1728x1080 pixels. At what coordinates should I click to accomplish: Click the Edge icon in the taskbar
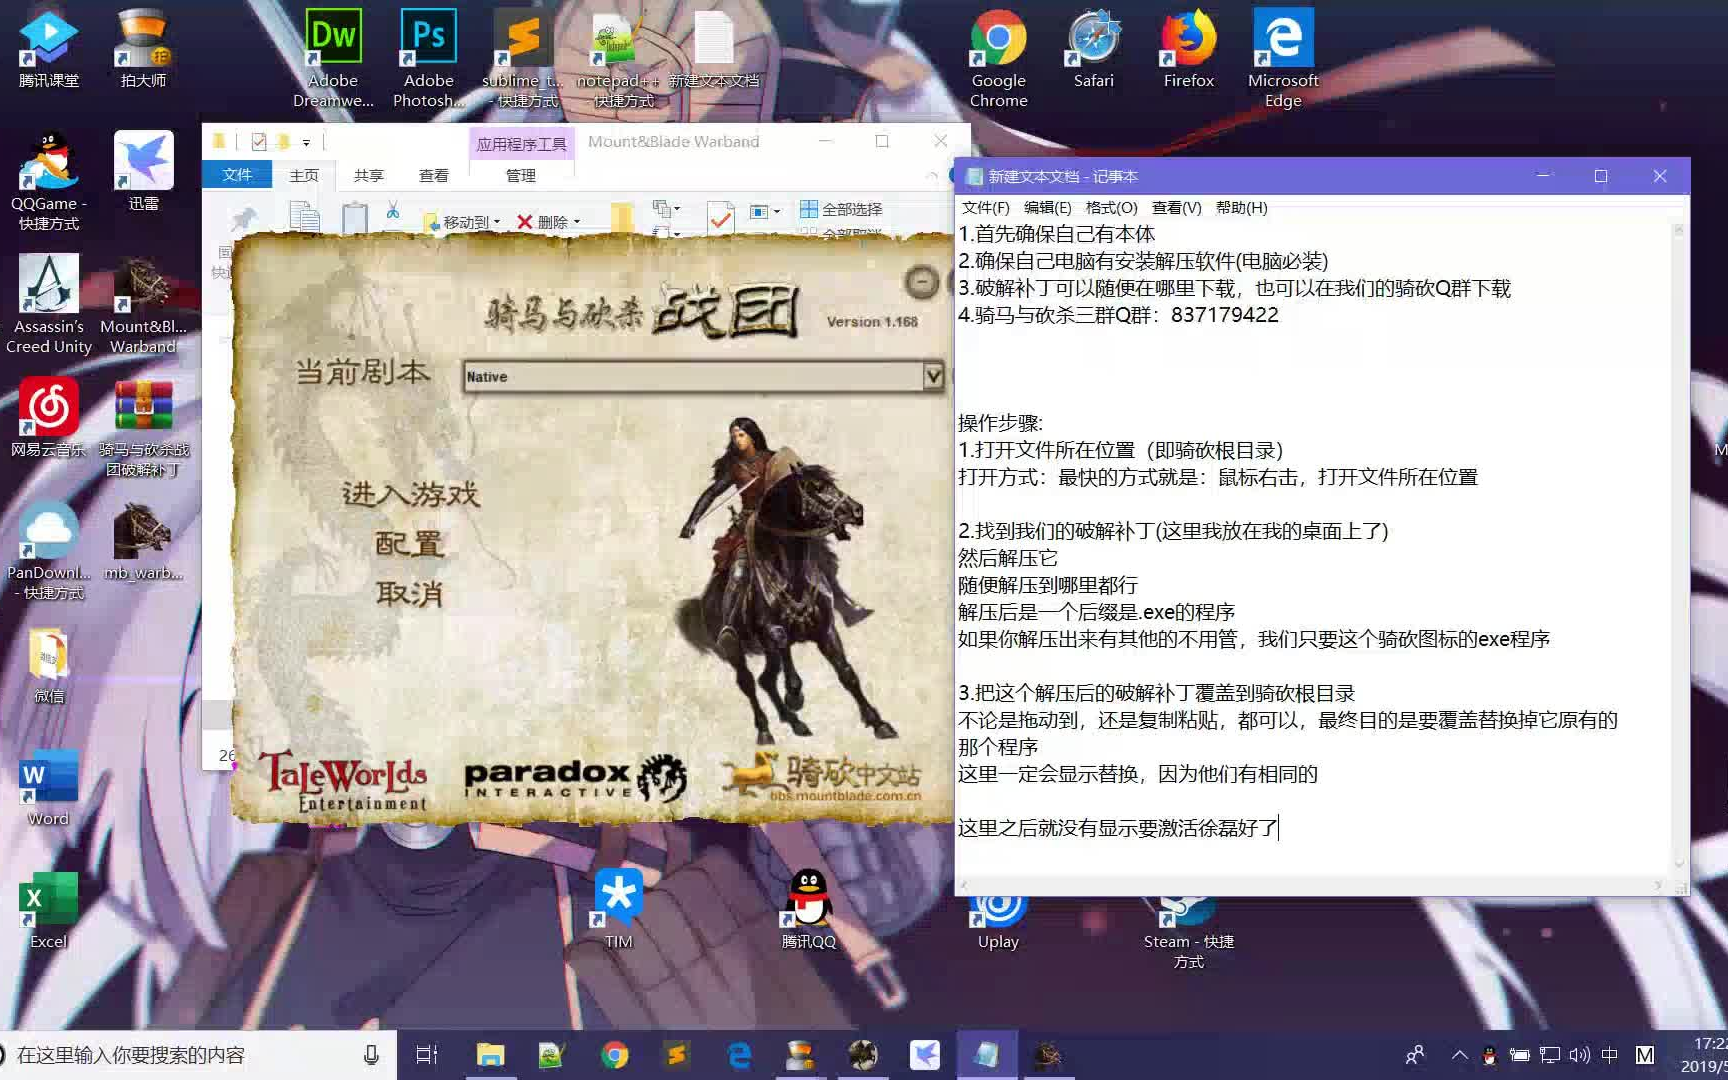tap(739, 1055)
